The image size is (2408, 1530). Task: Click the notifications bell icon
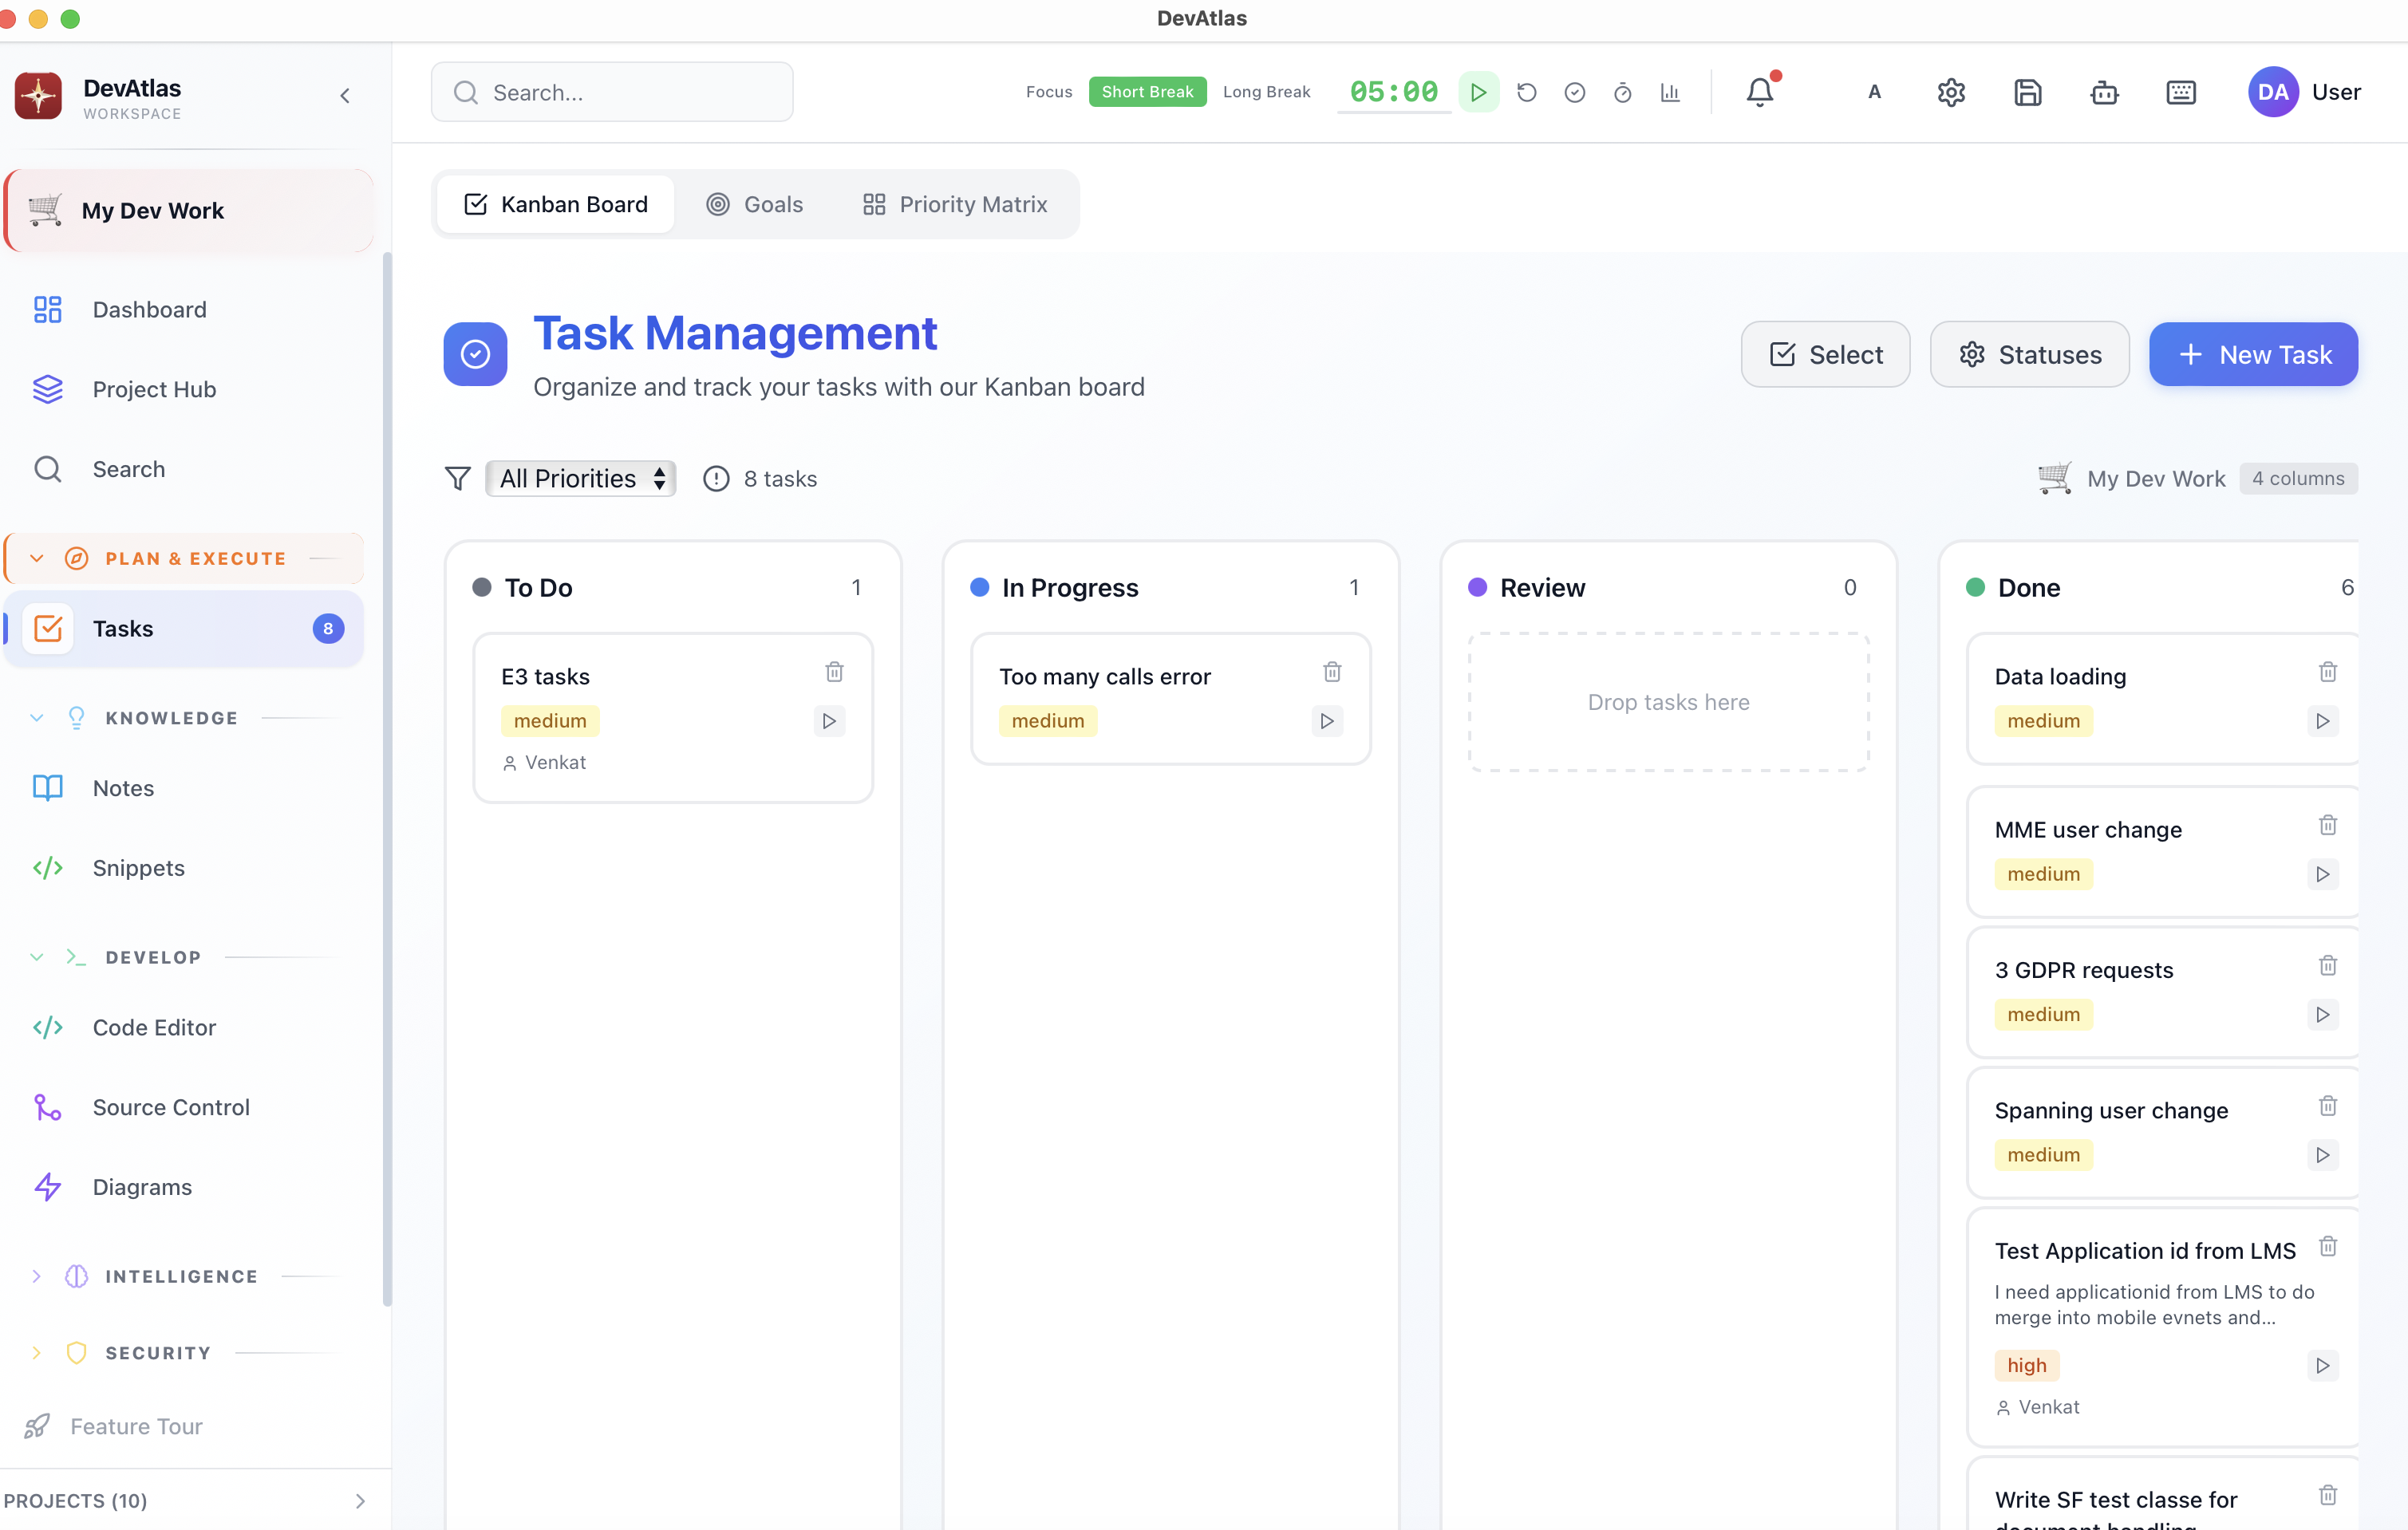point(1759,92)
